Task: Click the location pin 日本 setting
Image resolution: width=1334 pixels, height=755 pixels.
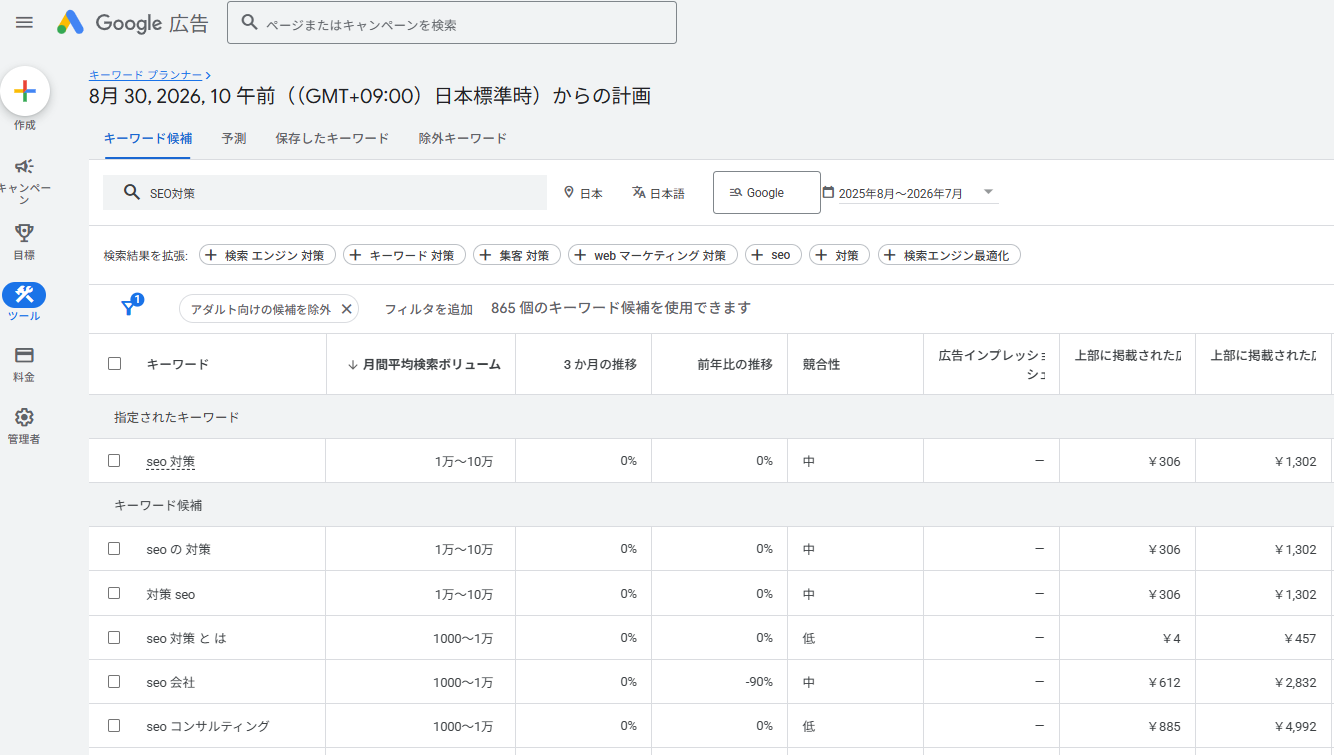Action: point(583,193)
